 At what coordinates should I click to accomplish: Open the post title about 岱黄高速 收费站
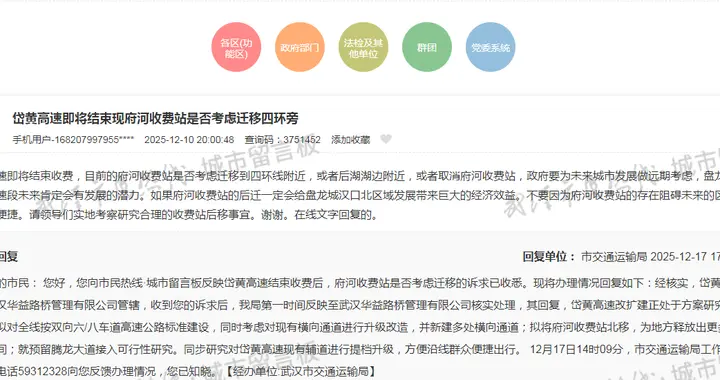[x=155, y=118]
